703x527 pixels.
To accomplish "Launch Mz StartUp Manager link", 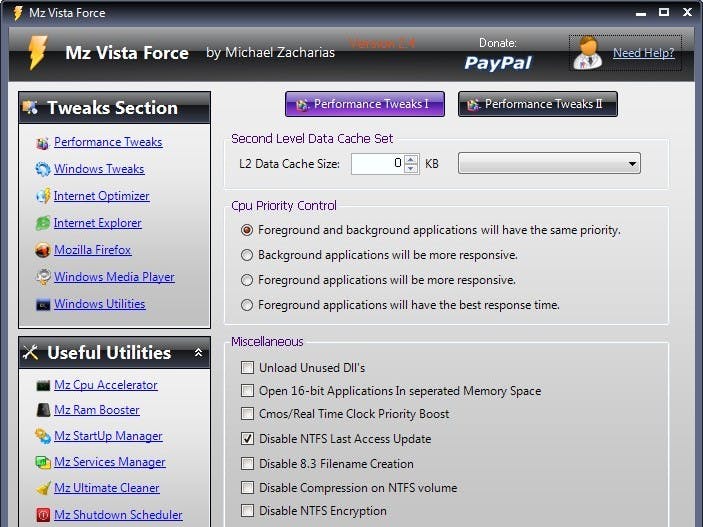I will pyautogui.click(x=108, y=436).
